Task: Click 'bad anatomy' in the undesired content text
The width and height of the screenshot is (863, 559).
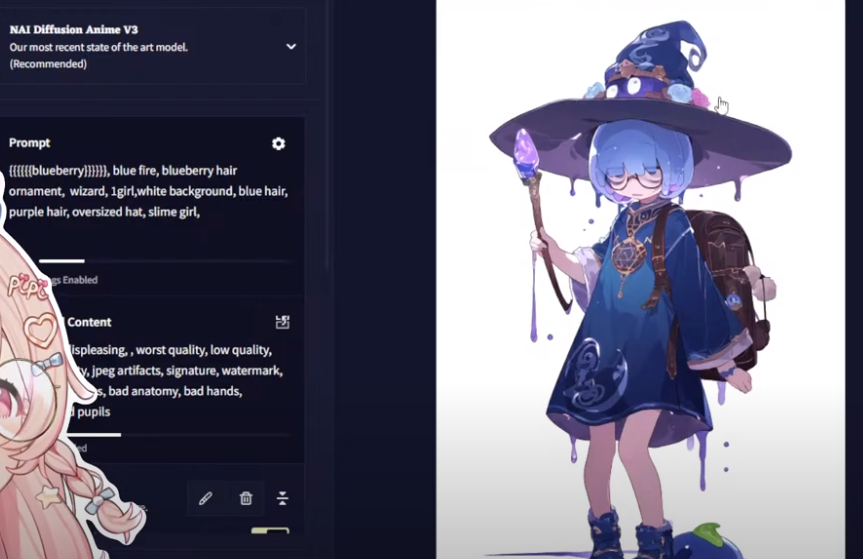Action: click(143, 391)
